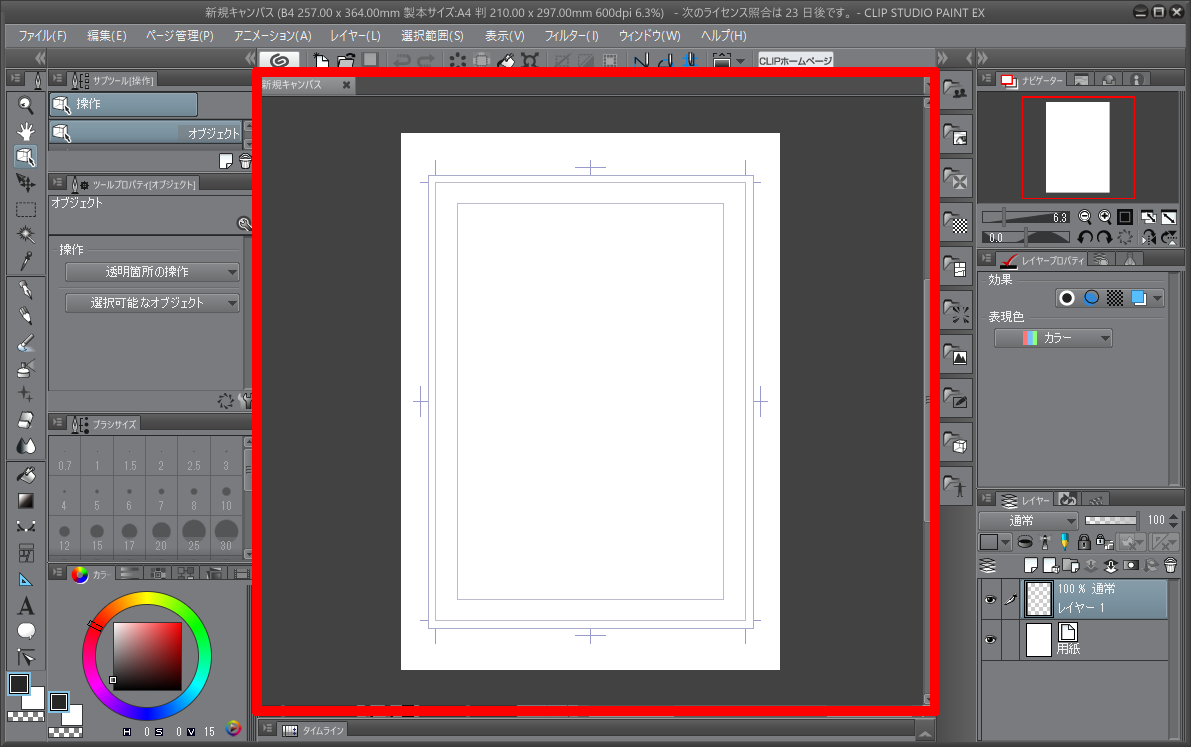Rotate the navigator view left
Viewport: 1191px width, 747px height.
pos(1085,238)
